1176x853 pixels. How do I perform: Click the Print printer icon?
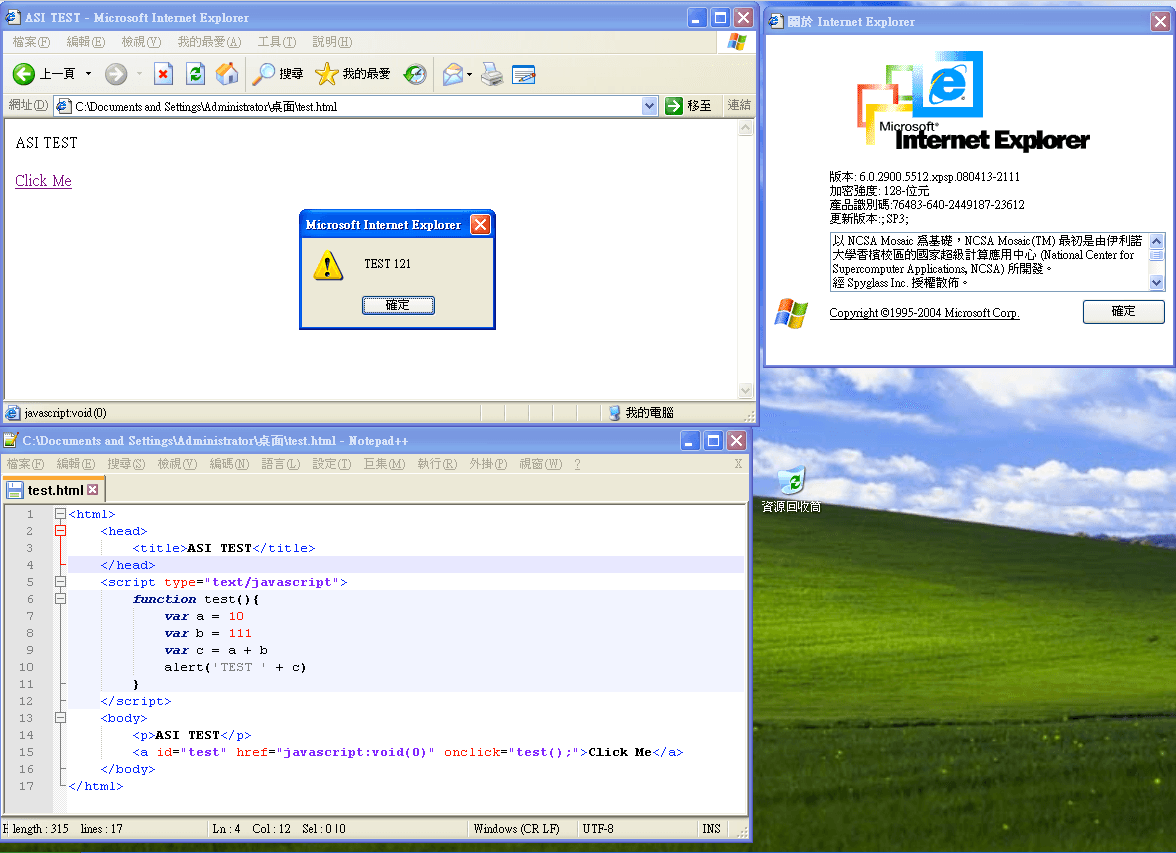point(492,74)
